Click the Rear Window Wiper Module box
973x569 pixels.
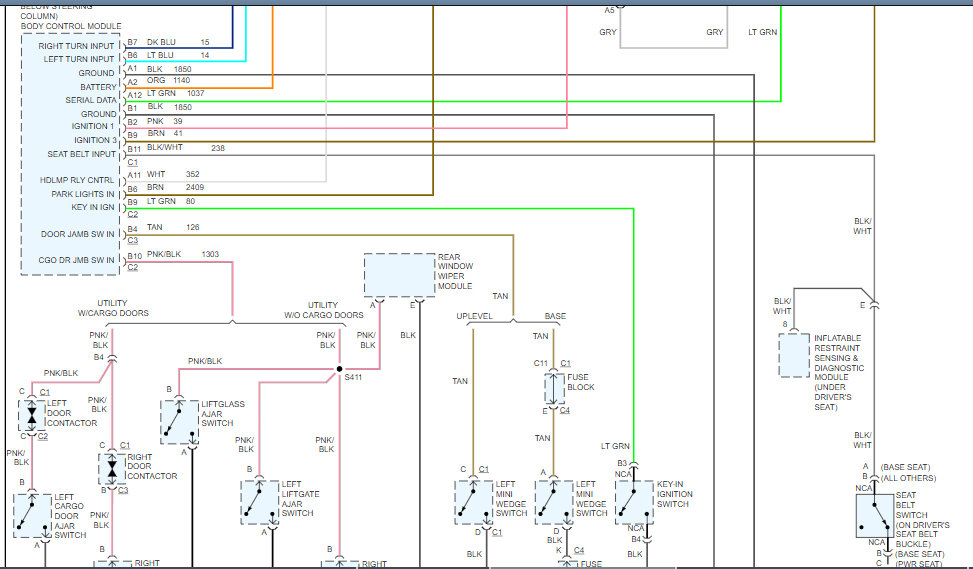(399, 274)
